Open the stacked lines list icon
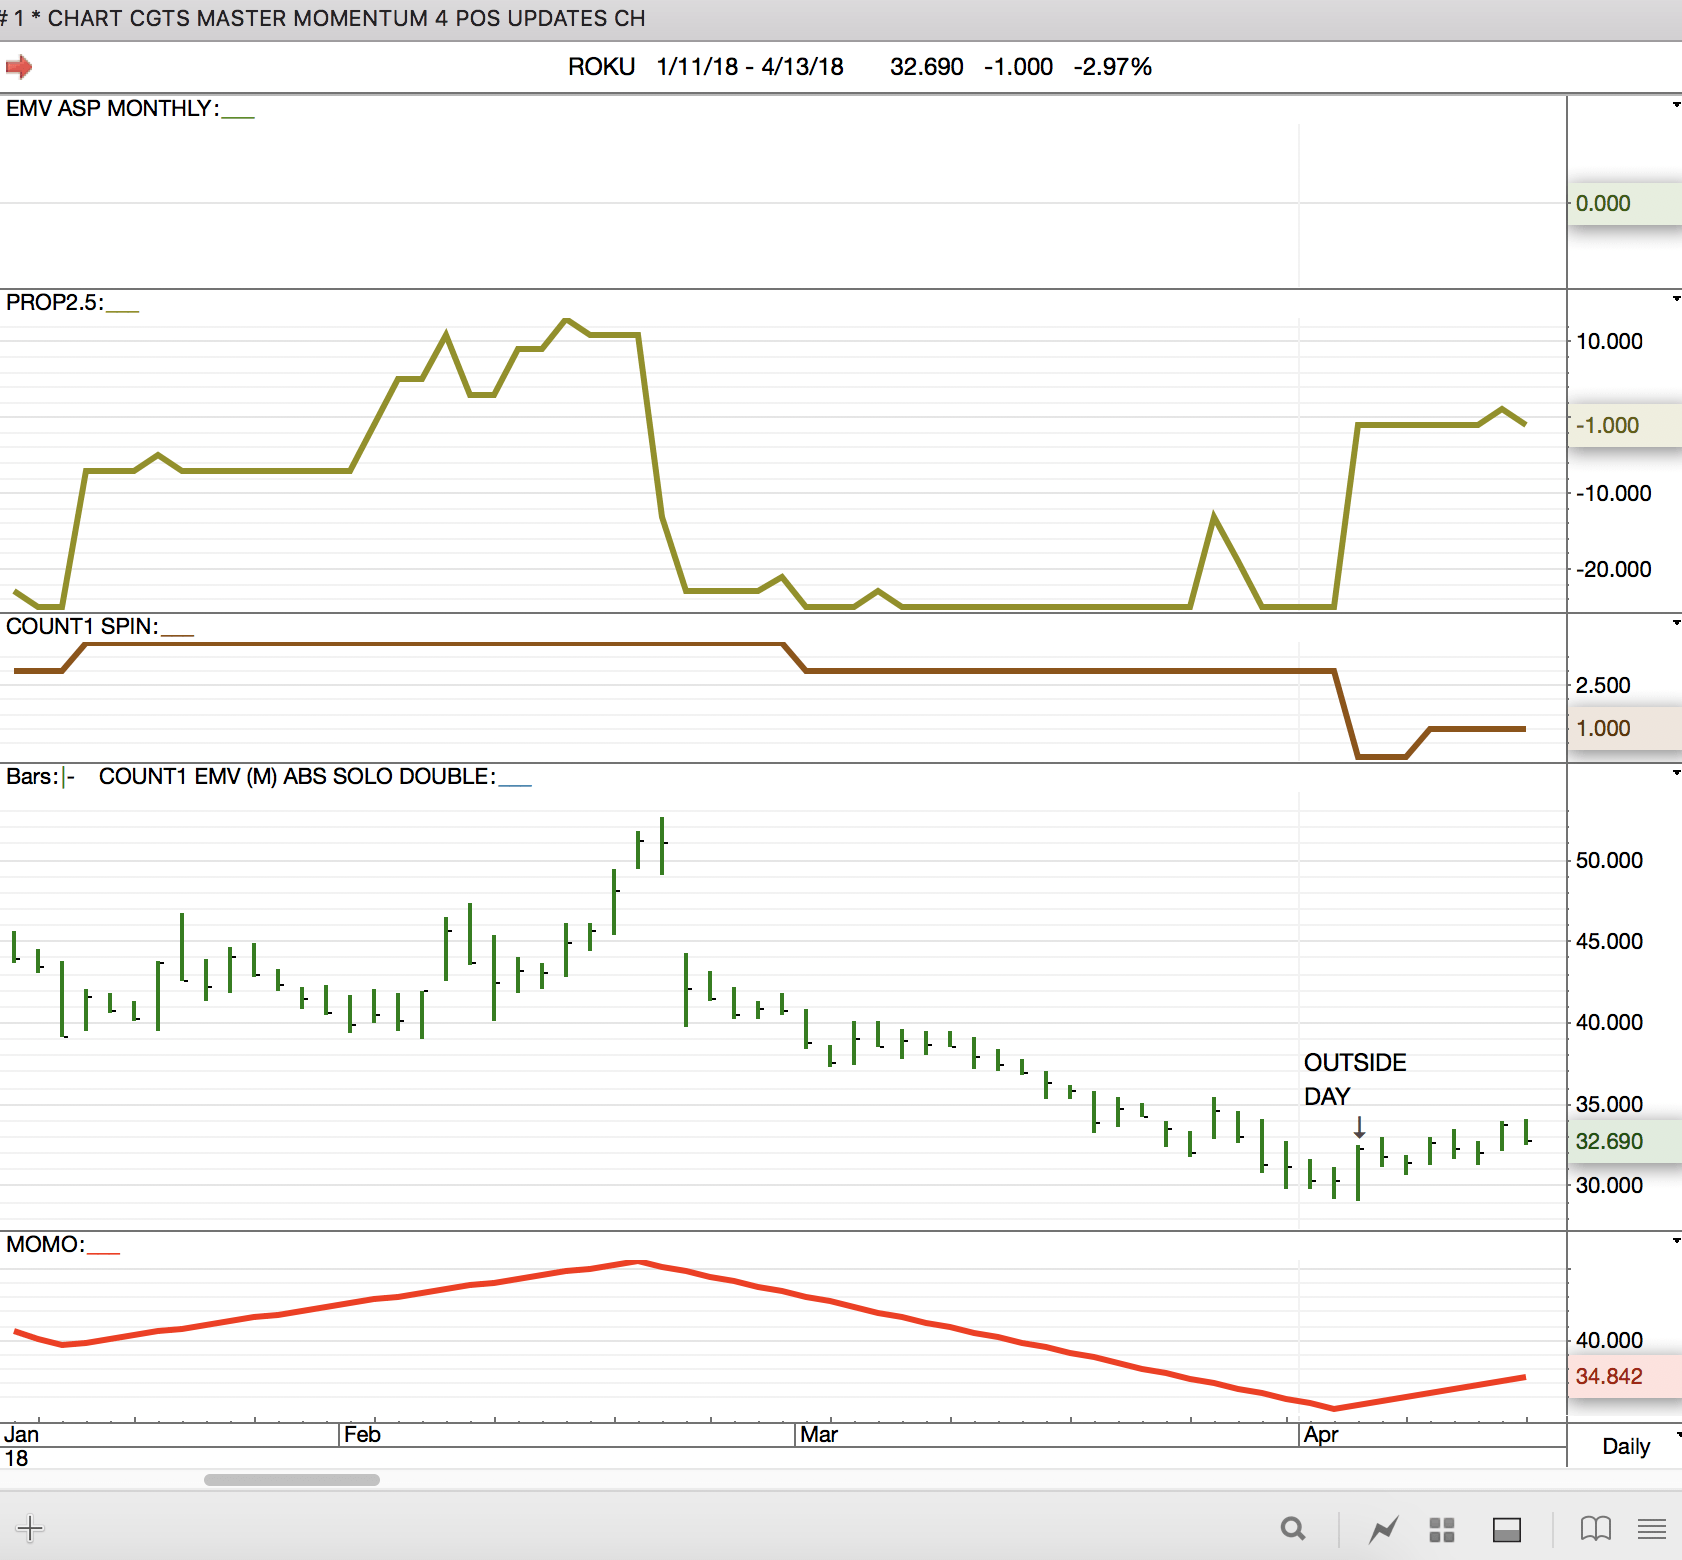 click(x=1652, y=1528)
